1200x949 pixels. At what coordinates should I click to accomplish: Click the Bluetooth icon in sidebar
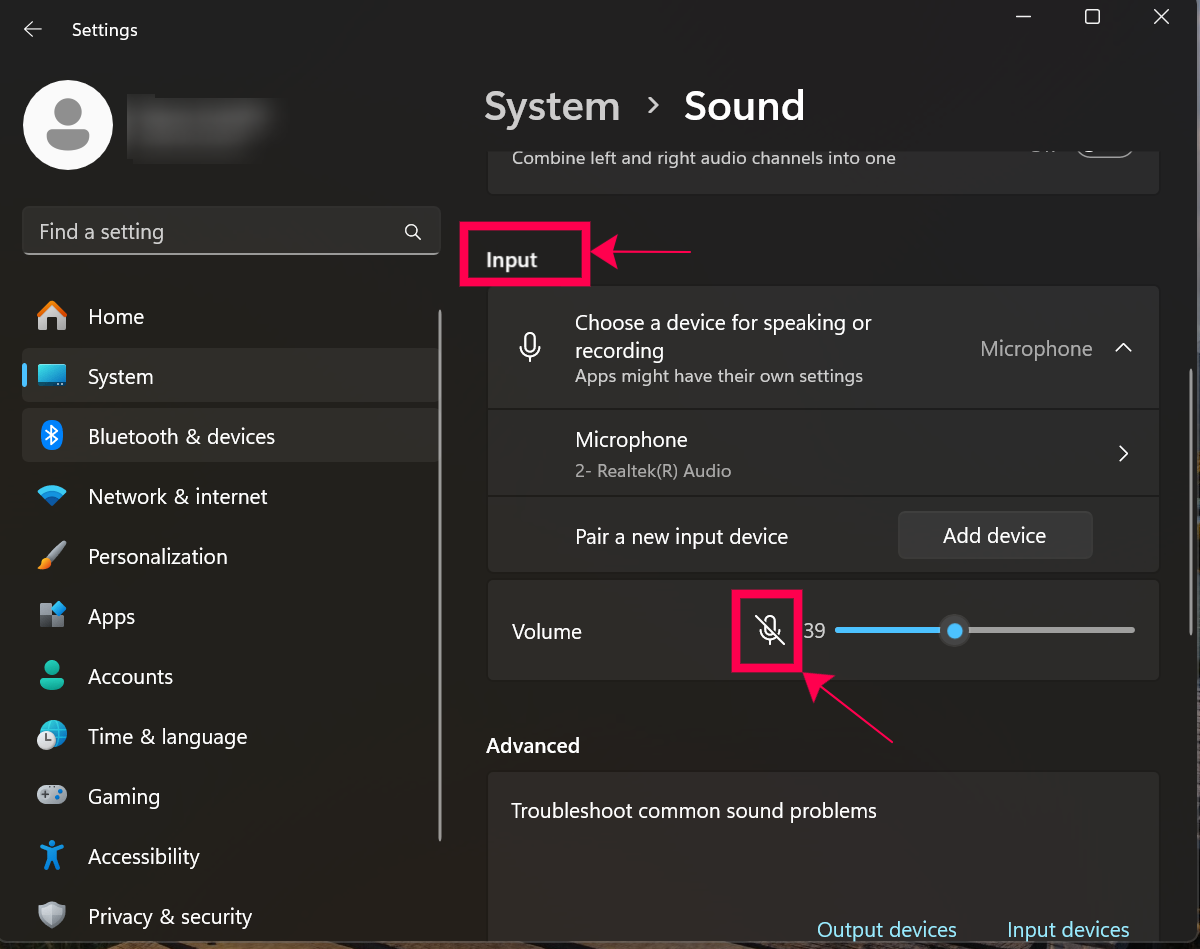click(x=52, y=436)
